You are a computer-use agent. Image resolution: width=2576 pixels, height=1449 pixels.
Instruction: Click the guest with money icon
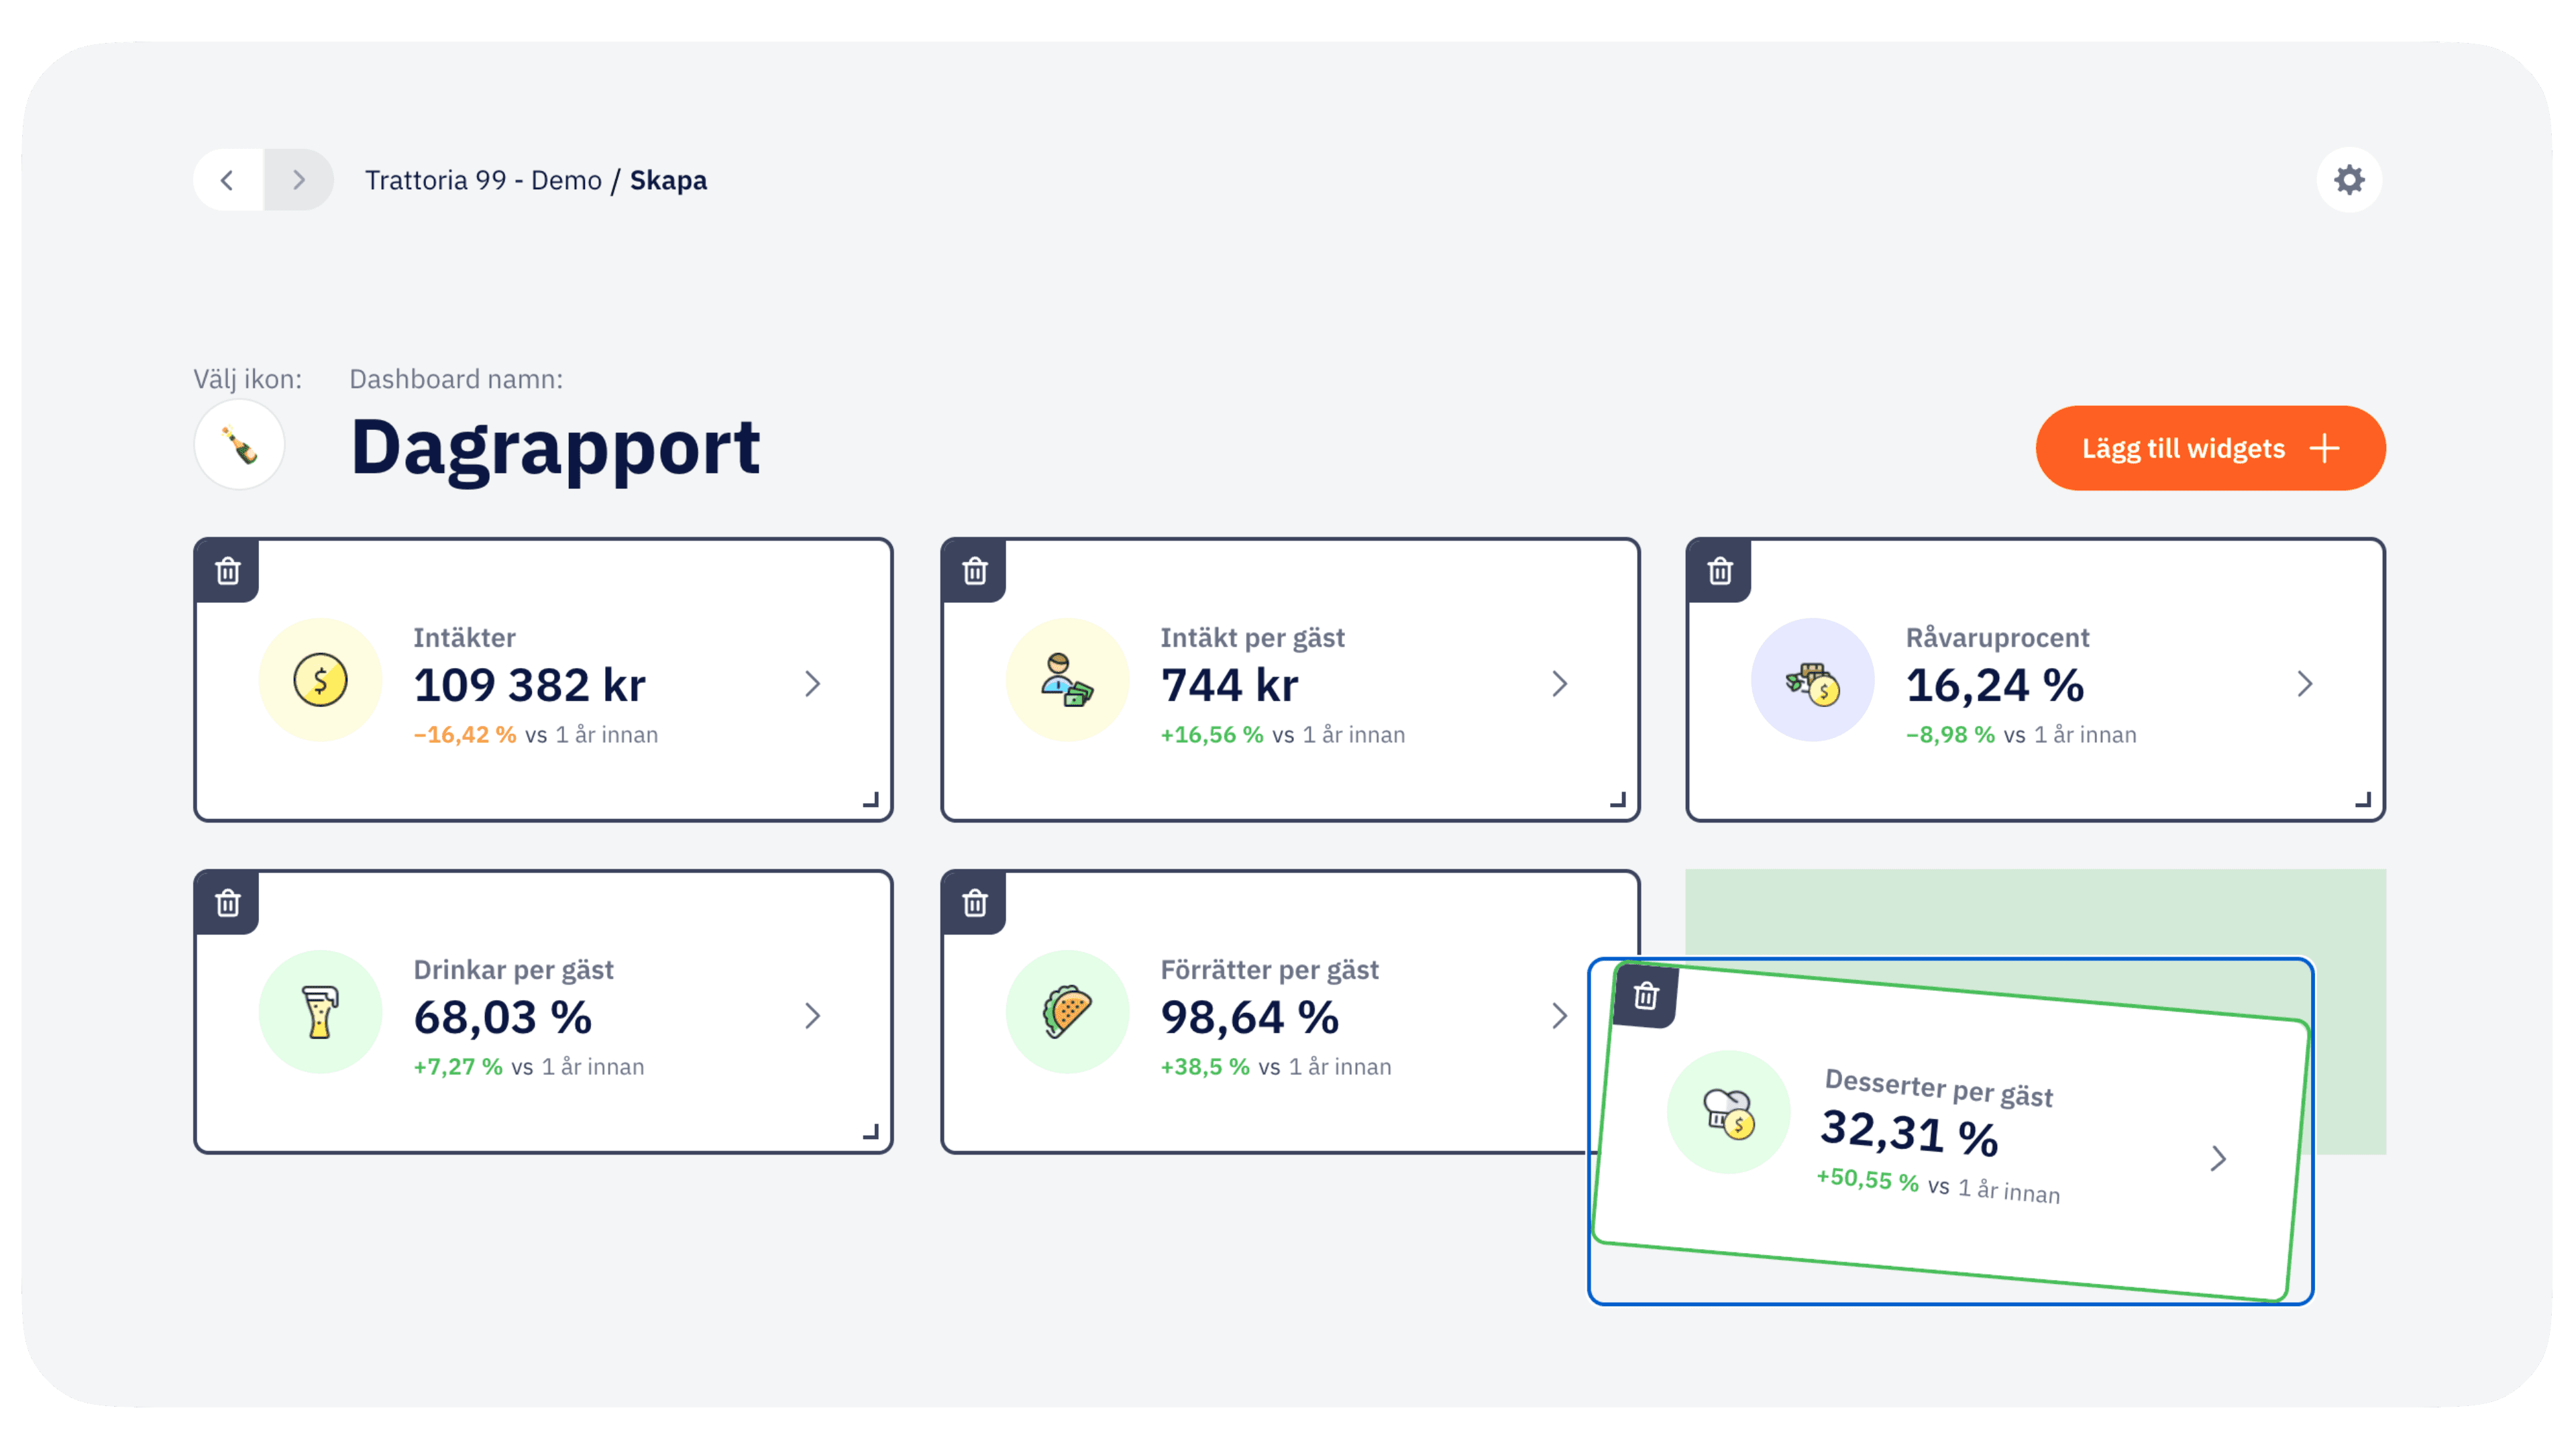coord(1067,680)
